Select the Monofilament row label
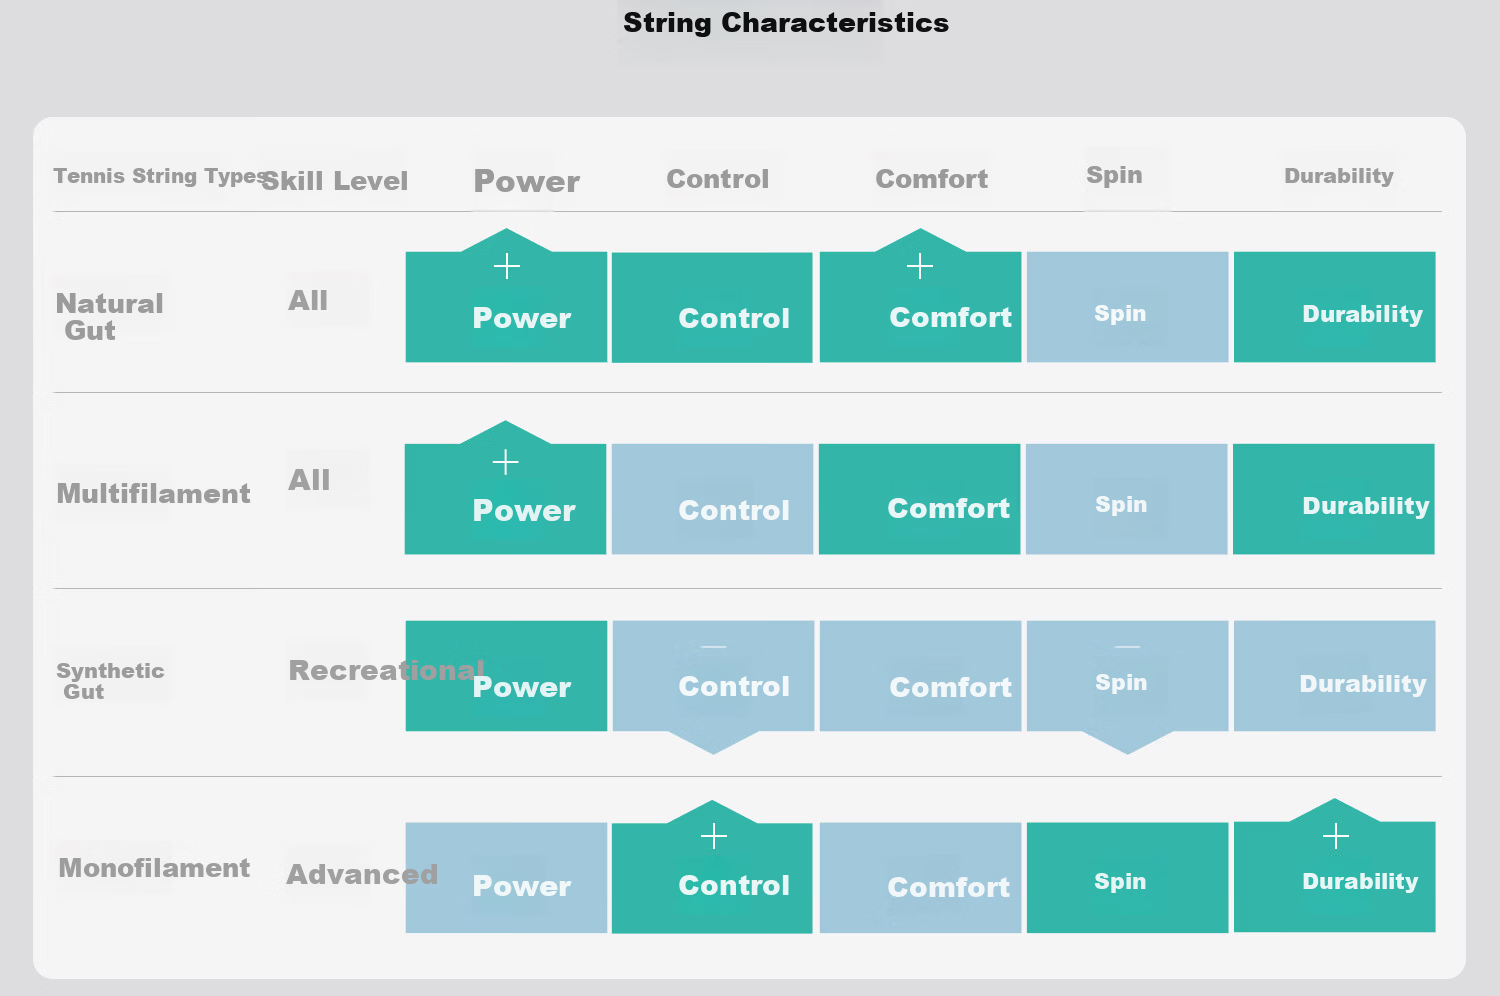The width and height of the screenshot is (1500, 996). click(x=154, y=868)
